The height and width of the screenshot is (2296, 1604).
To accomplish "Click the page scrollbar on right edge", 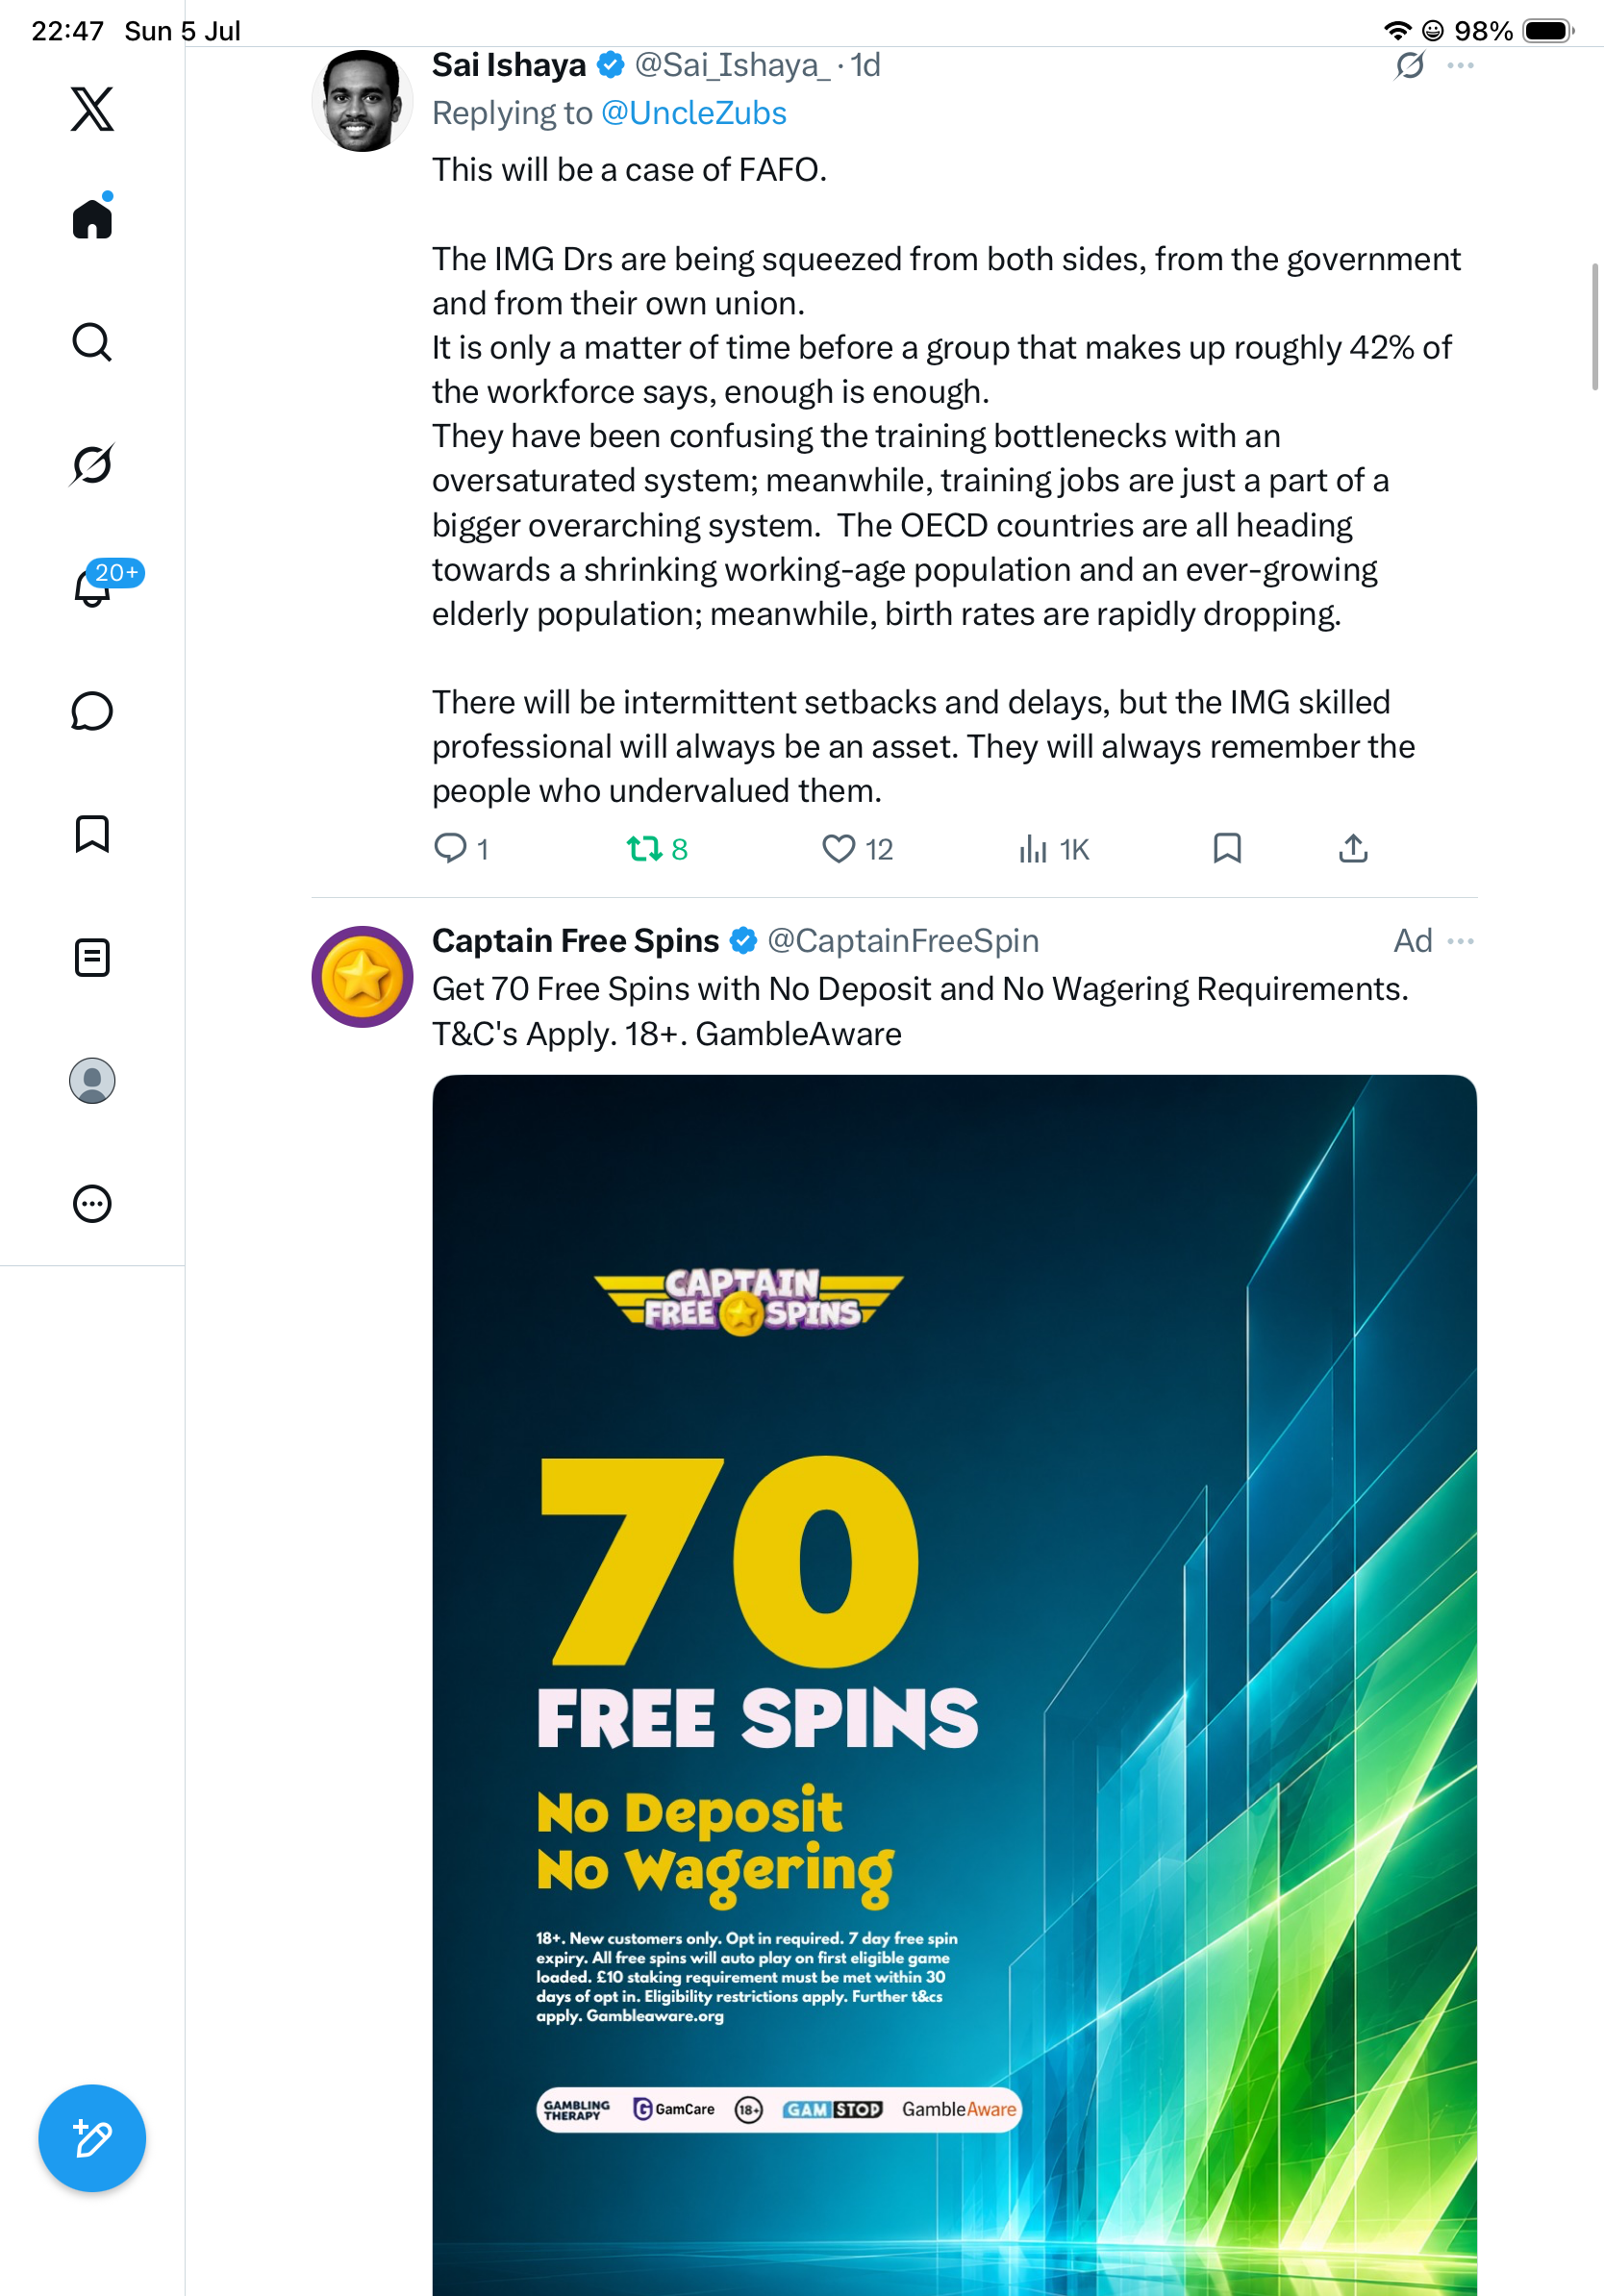I will point(1596,326).
